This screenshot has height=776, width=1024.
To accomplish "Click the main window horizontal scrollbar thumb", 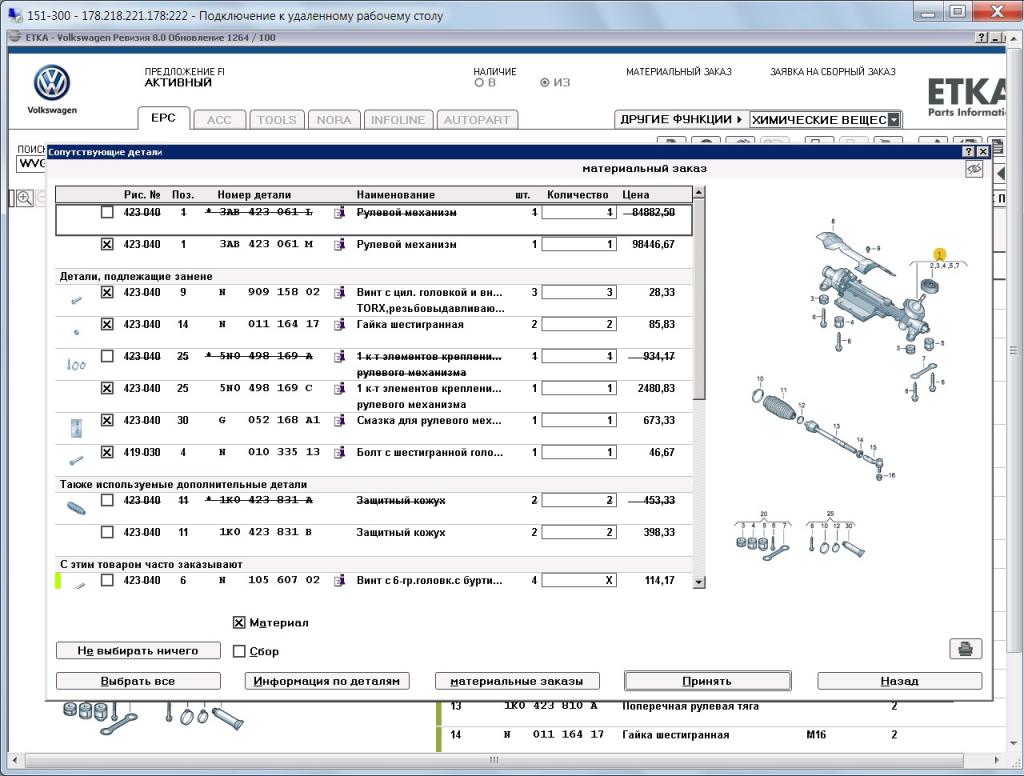I will click(x=495, y=760).
